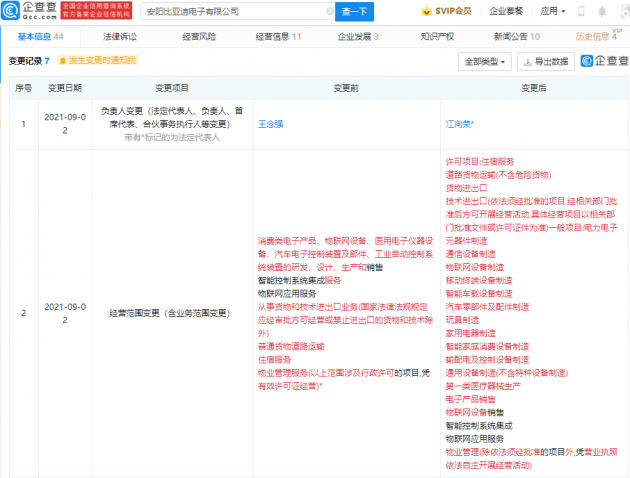Click the bell icon beside 发生变更时通知我
Image resolution: width=630 pixels, height=478 pixels.
pos(63,61)
